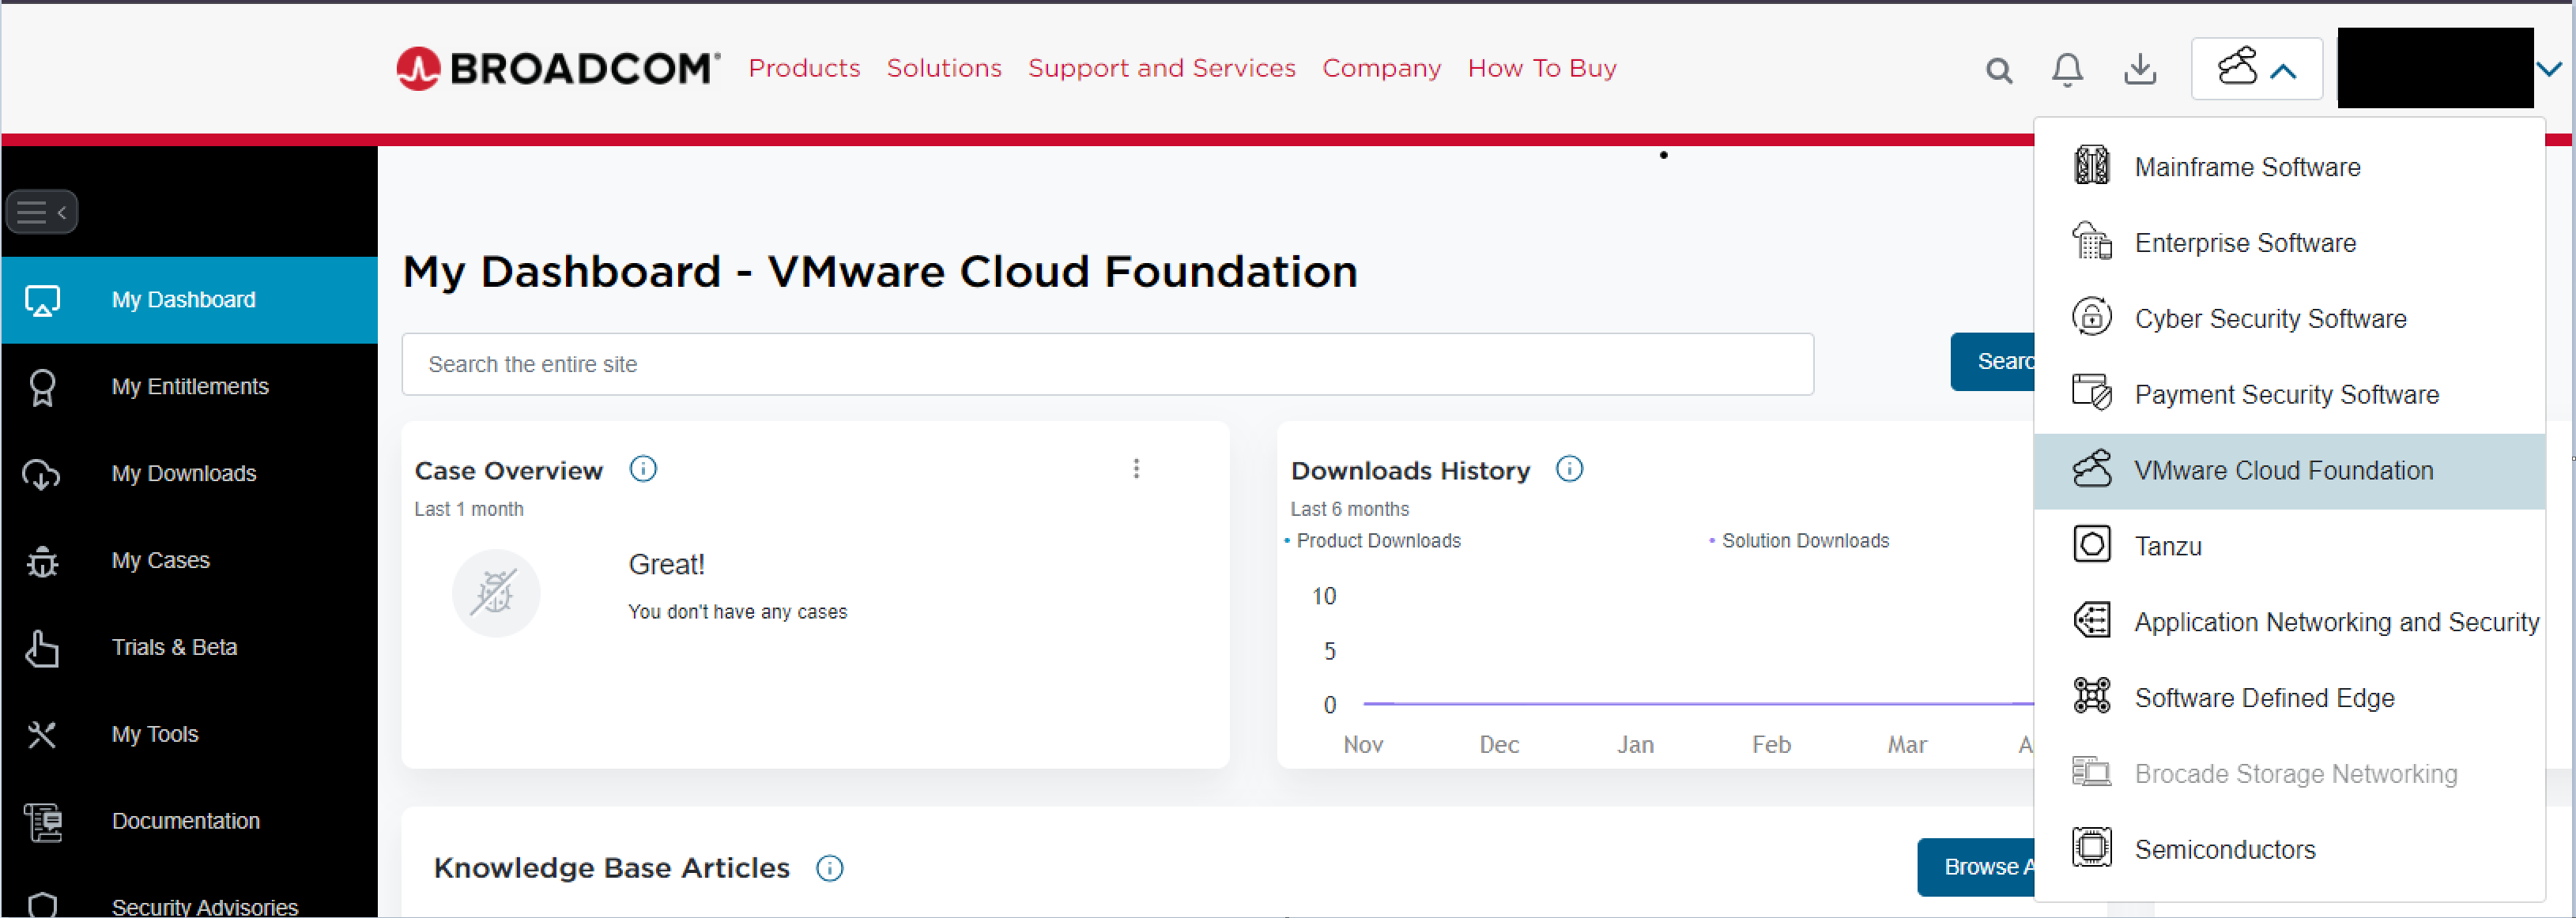
Task: Click the Browse All button
Action: point(1977,867)
